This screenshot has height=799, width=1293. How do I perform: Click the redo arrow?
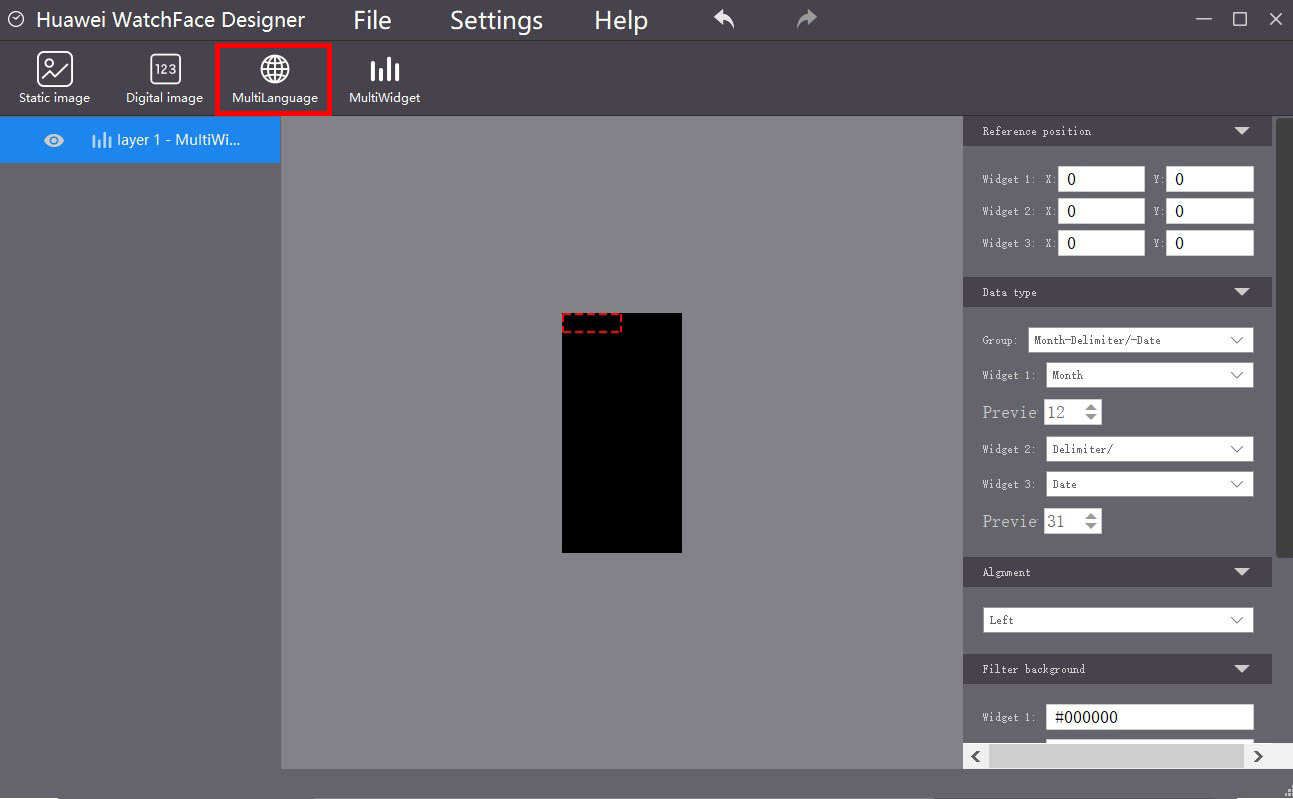tap(806, 19)
